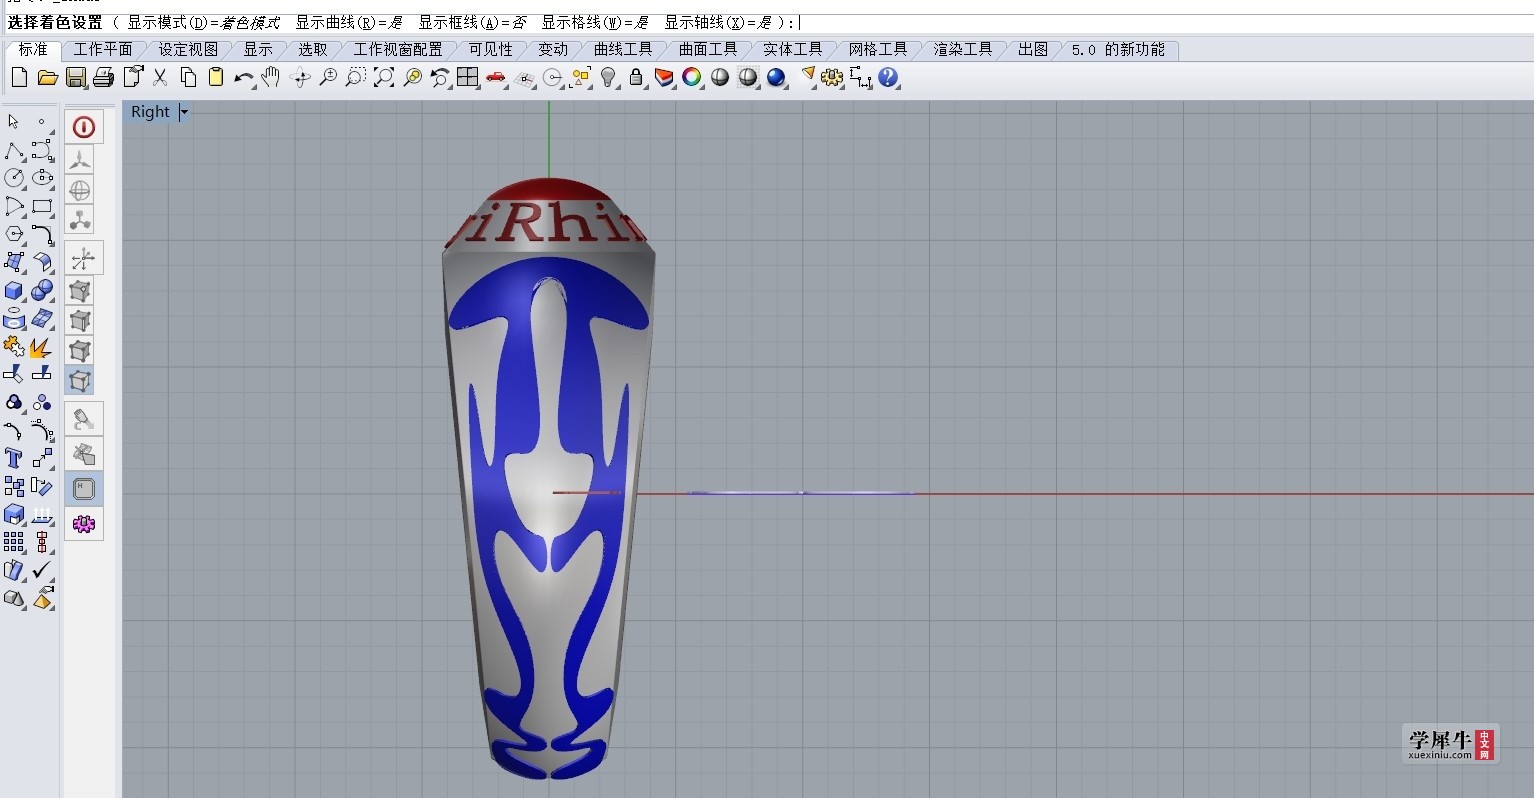Open the 曲面工具 tab

pos(707,49)
